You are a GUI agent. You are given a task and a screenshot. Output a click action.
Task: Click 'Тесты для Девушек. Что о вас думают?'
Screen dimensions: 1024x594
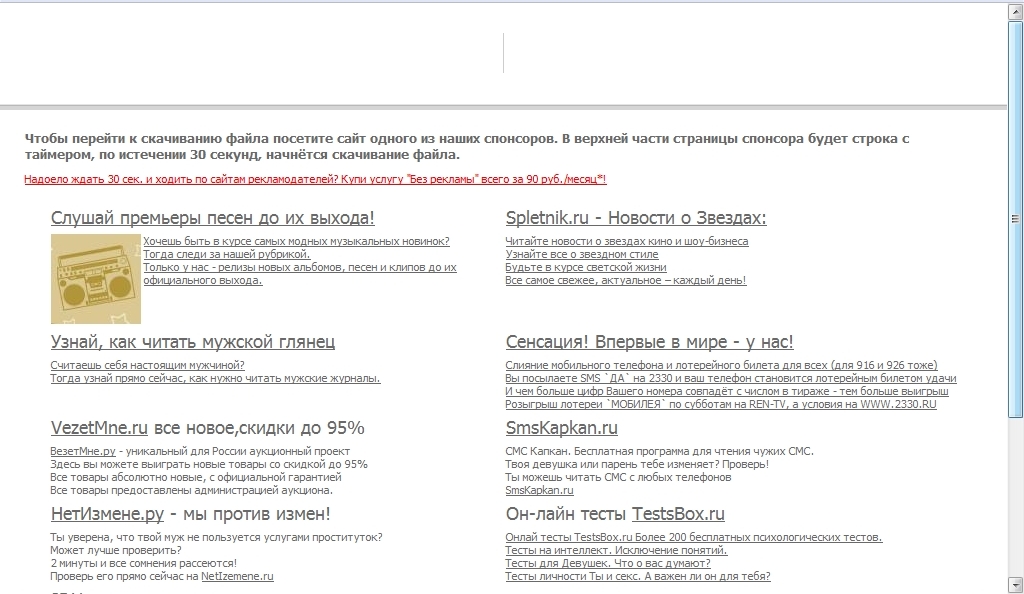[x=608, y=563]
